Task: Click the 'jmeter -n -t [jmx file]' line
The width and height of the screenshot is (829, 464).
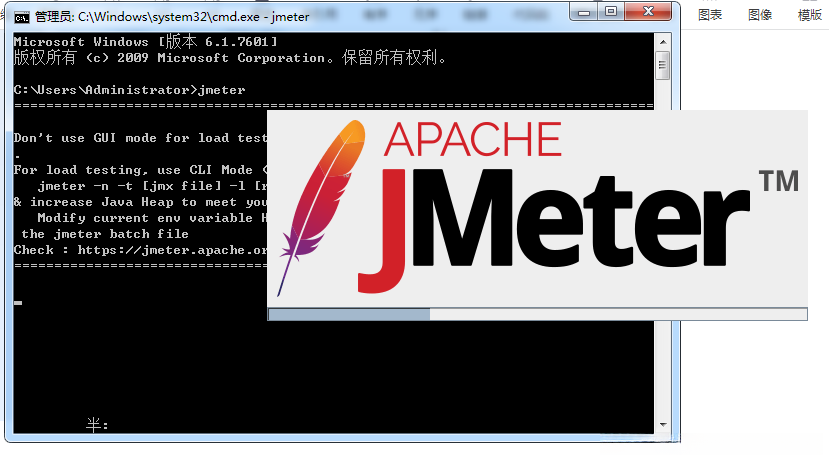Action: click(x=152, y=186)
